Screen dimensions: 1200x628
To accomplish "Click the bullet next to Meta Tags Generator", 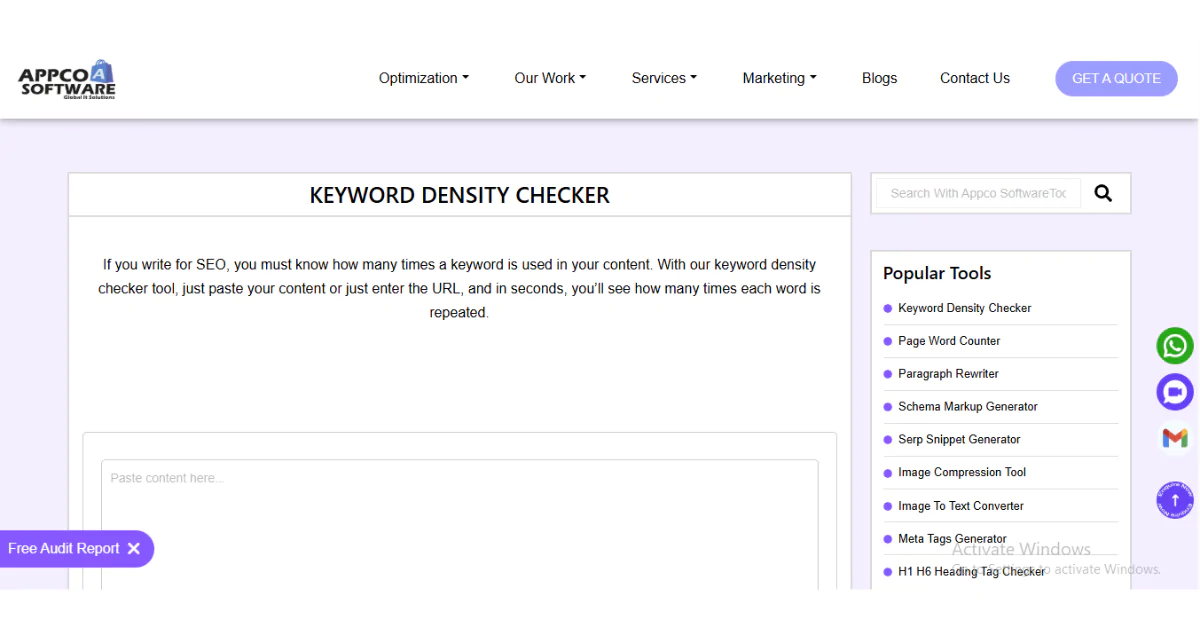I will pos(887,538).
